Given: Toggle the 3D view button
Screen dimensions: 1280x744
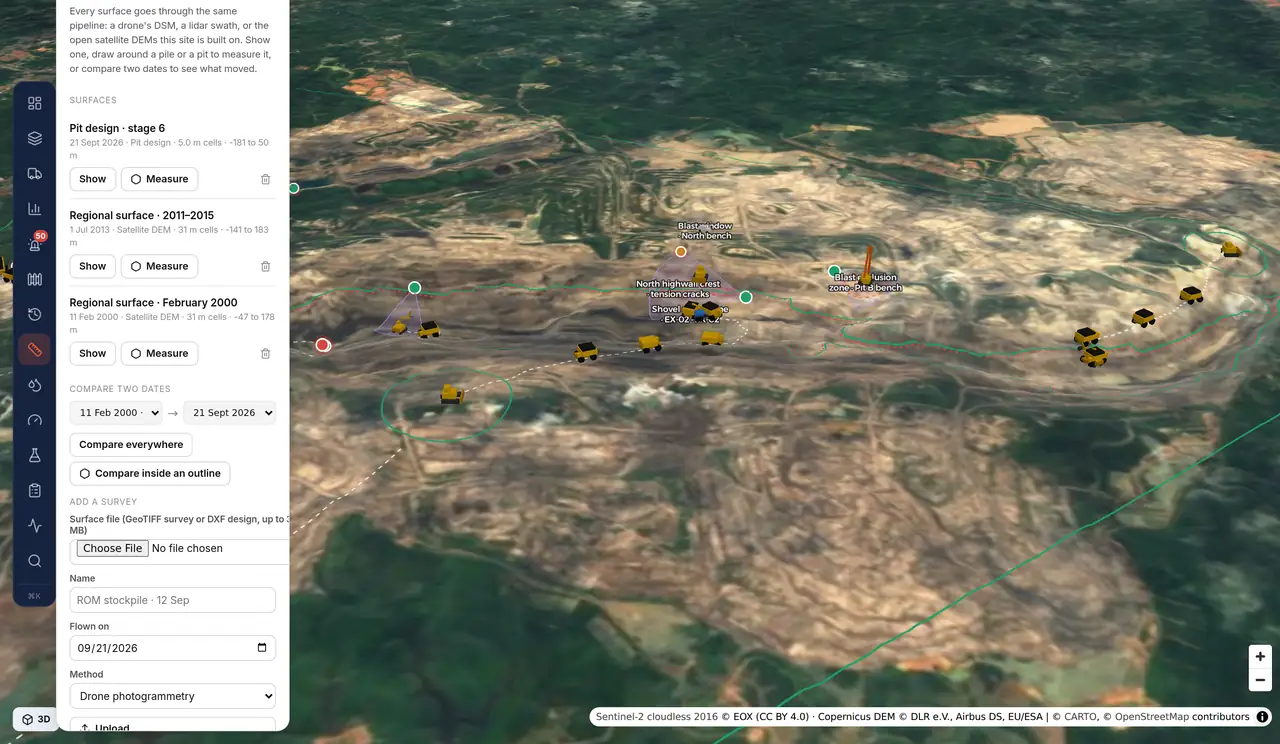Looking at the screenshot, I should [x=36, y=719].
